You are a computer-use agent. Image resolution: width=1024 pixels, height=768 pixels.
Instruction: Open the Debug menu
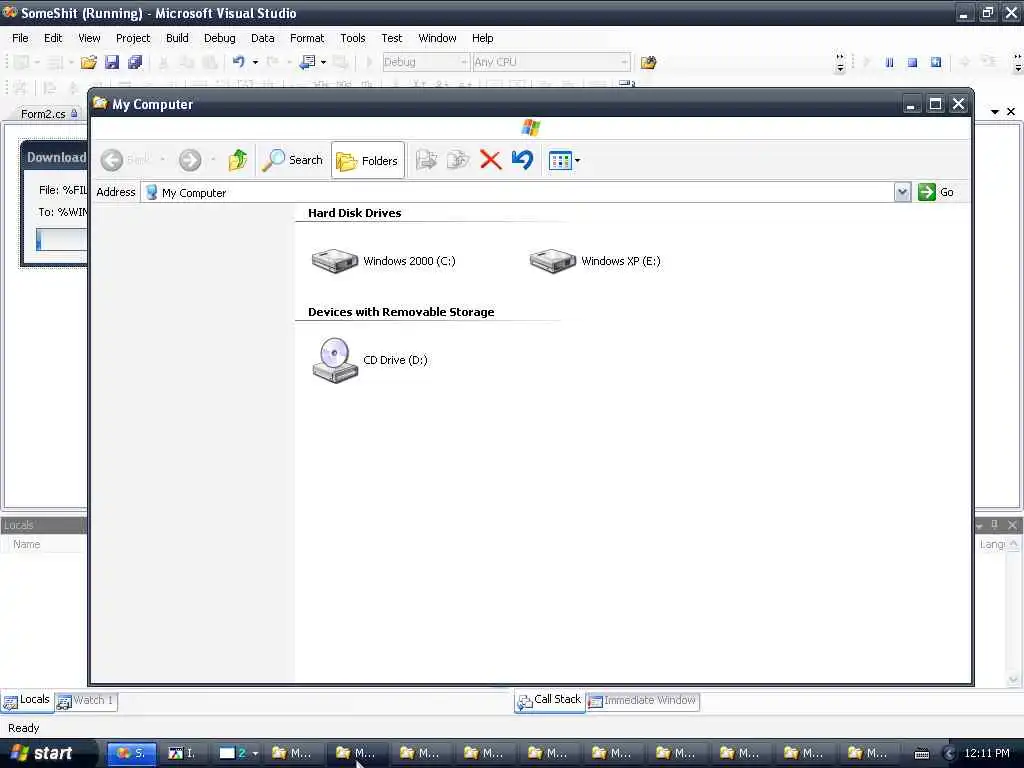(x=219, y=38)
